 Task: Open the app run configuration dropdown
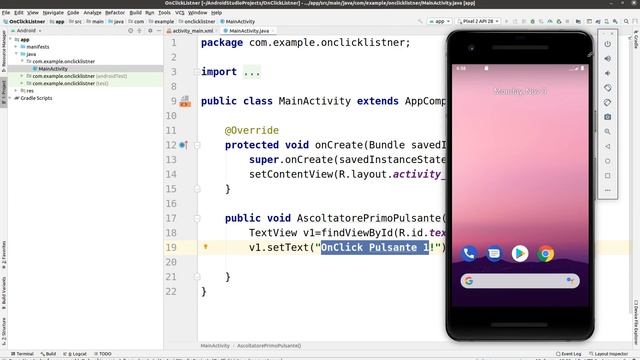439,21
